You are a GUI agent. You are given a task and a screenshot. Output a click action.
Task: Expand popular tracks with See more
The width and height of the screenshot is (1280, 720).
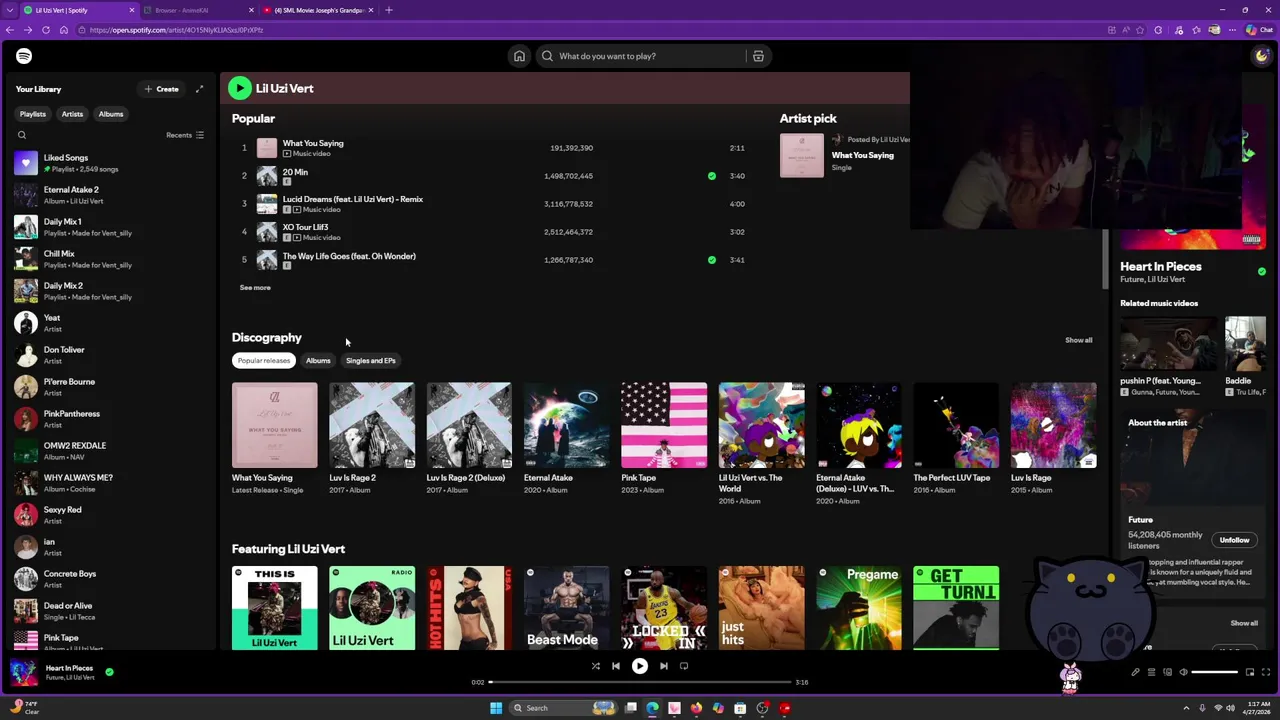point(255,288)
